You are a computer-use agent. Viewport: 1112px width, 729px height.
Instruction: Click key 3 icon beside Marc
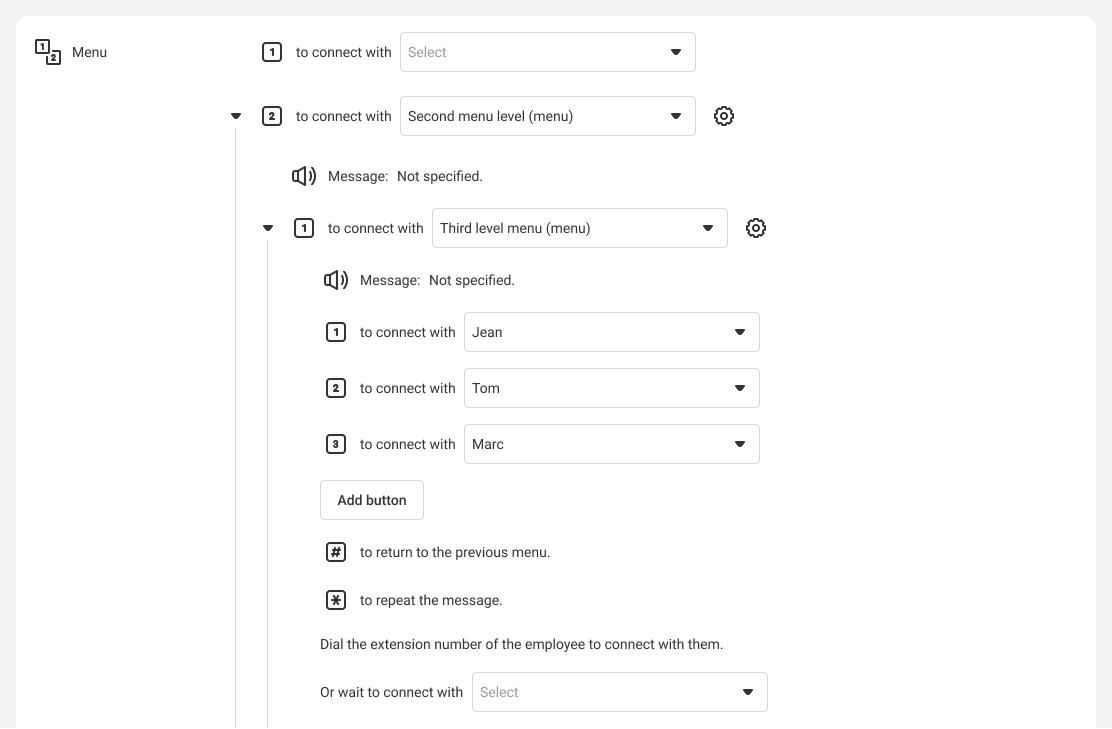click(336, 444)
